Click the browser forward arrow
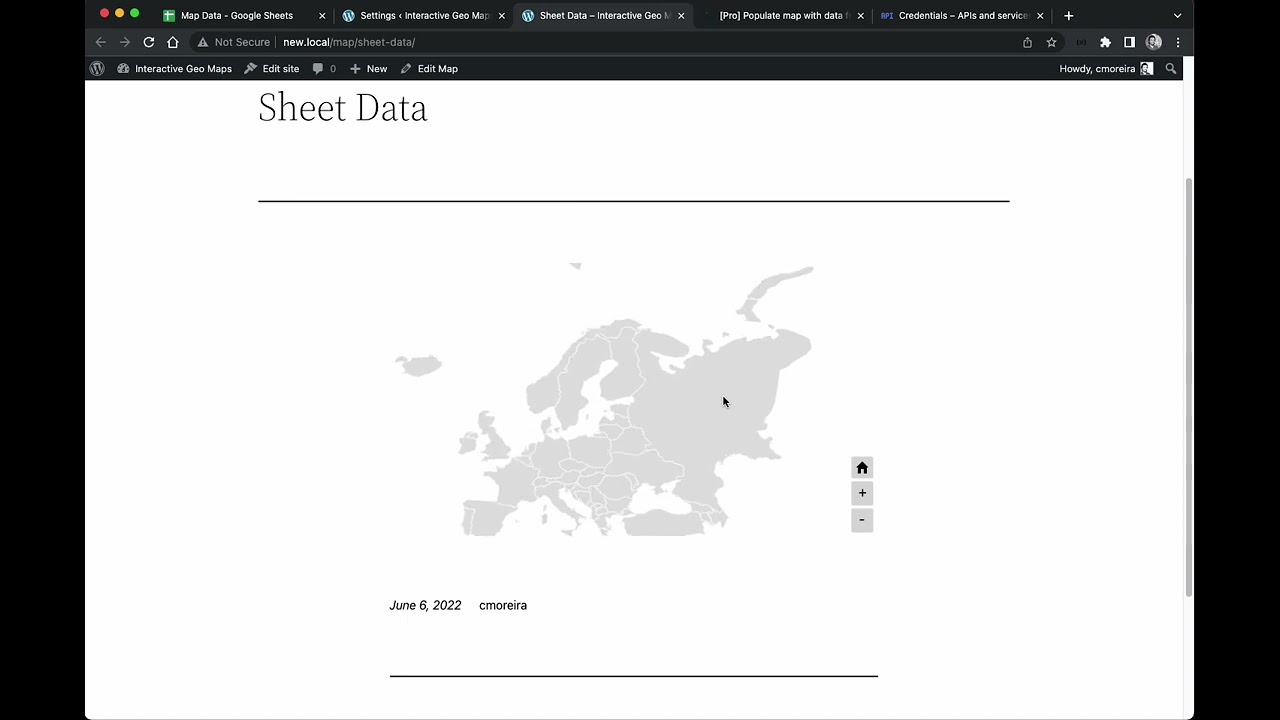Image resolution: width=1280 pixels, height=720 pixels. coord(125,42)
